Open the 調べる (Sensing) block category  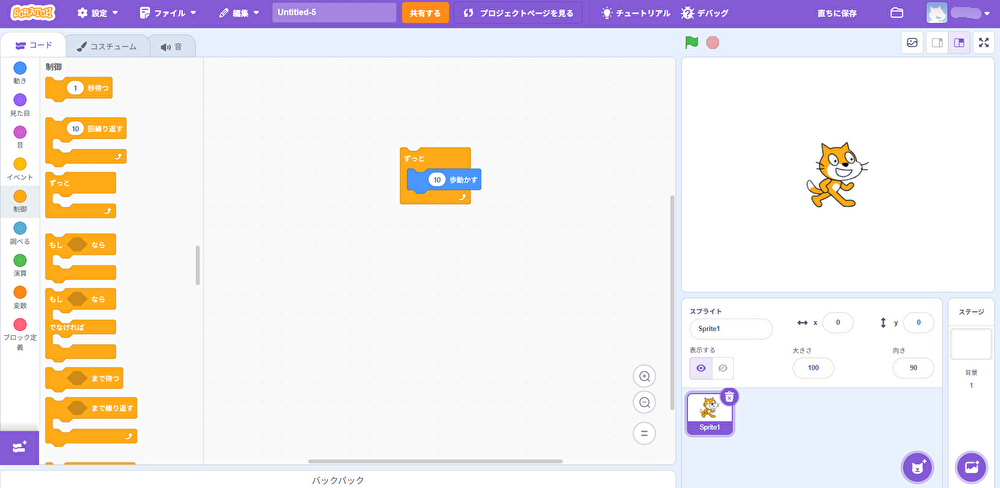20,233
